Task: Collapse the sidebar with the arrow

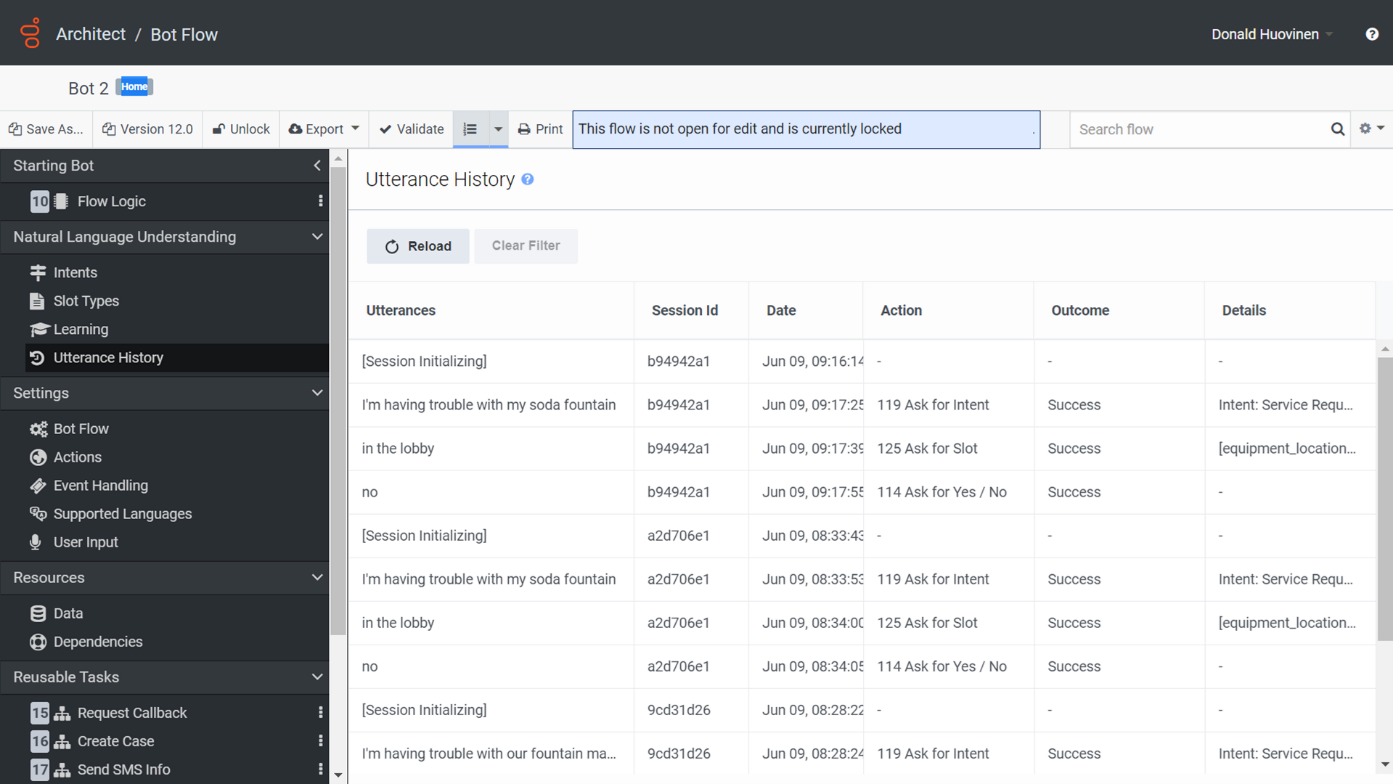Action: (317, 165)
